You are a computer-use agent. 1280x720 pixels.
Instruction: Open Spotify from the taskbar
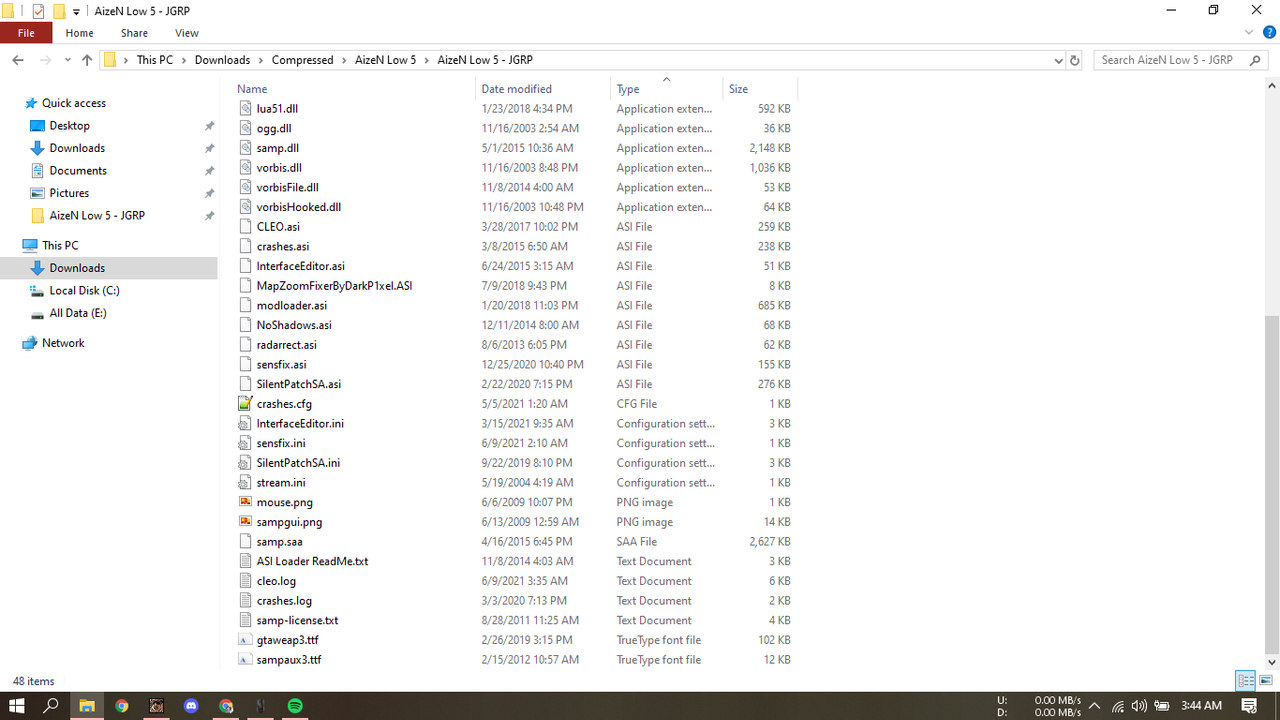click(x=295, y=706)
